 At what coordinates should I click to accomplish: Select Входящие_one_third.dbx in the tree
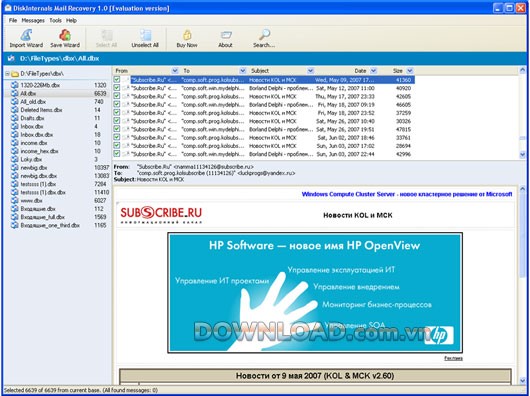point(50,225)
